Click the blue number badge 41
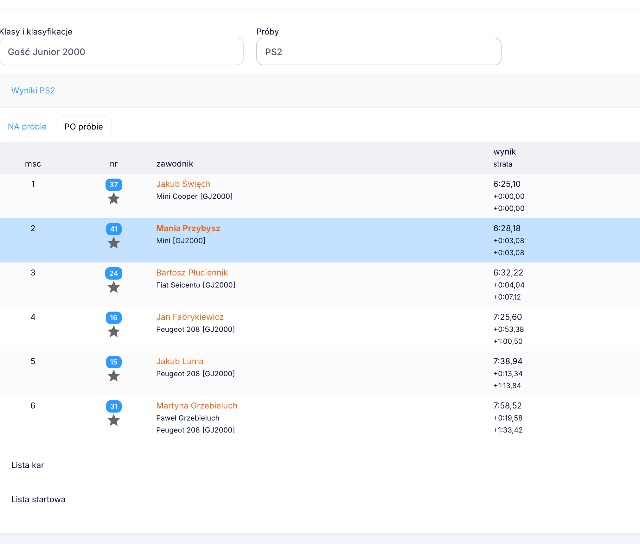This screenshot has height=544, width=640. pos(114,229)
